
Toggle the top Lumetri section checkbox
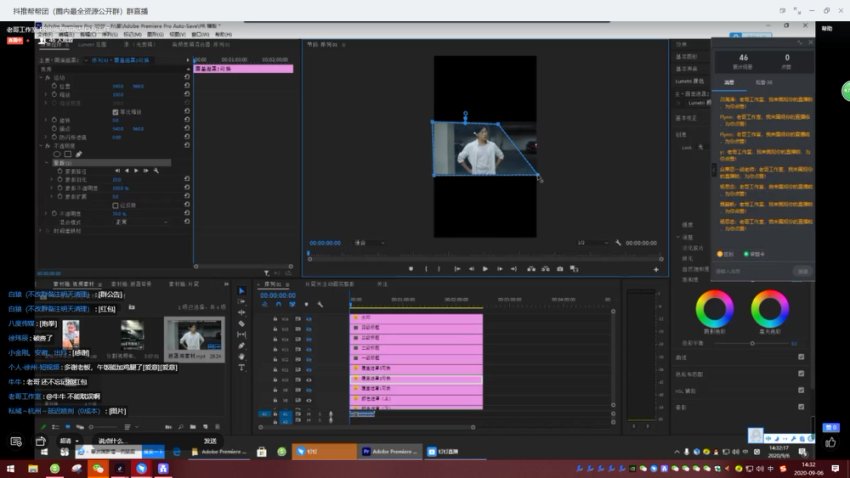(x=801, y=357)
